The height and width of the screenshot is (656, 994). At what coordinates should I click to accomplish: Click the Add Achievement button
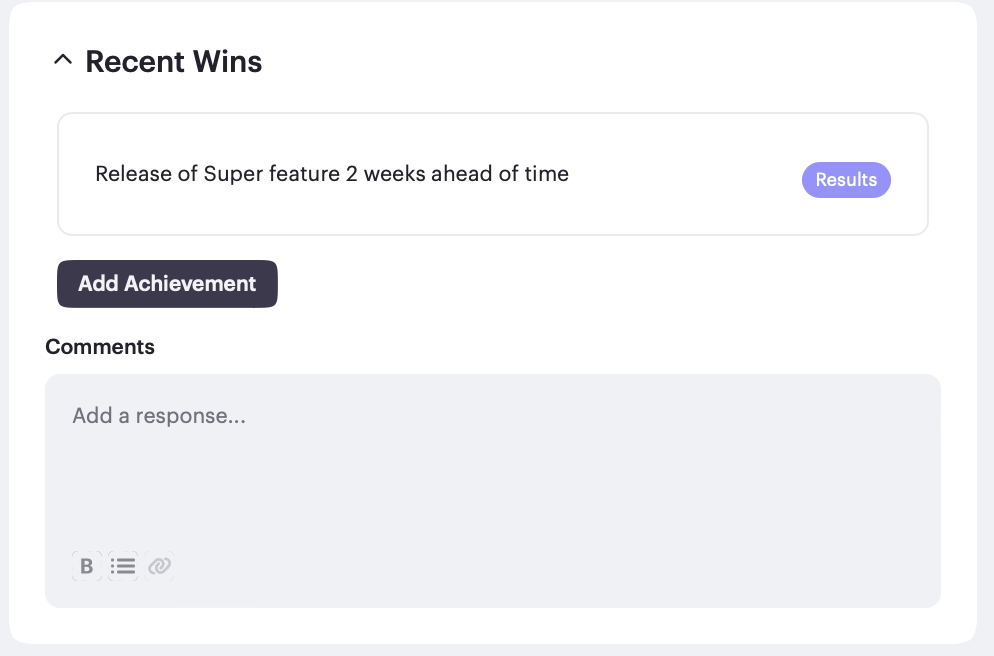coord(167,284)
